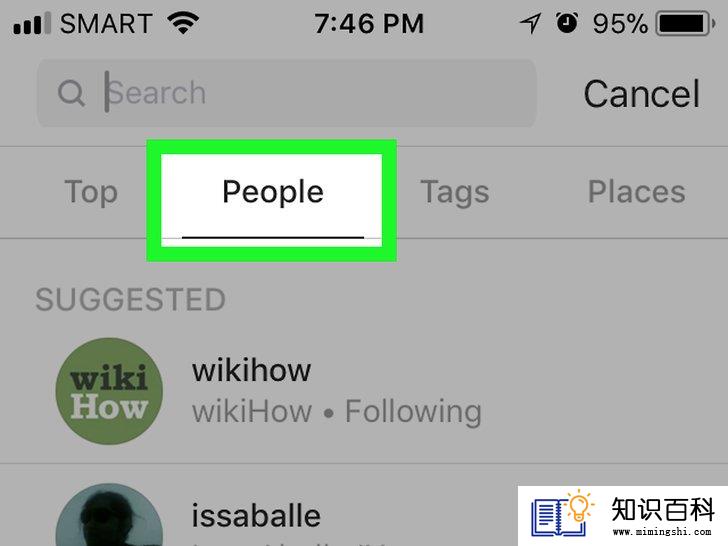
Task: Click the book and lightbulb logo
Action: click(563, 514)
